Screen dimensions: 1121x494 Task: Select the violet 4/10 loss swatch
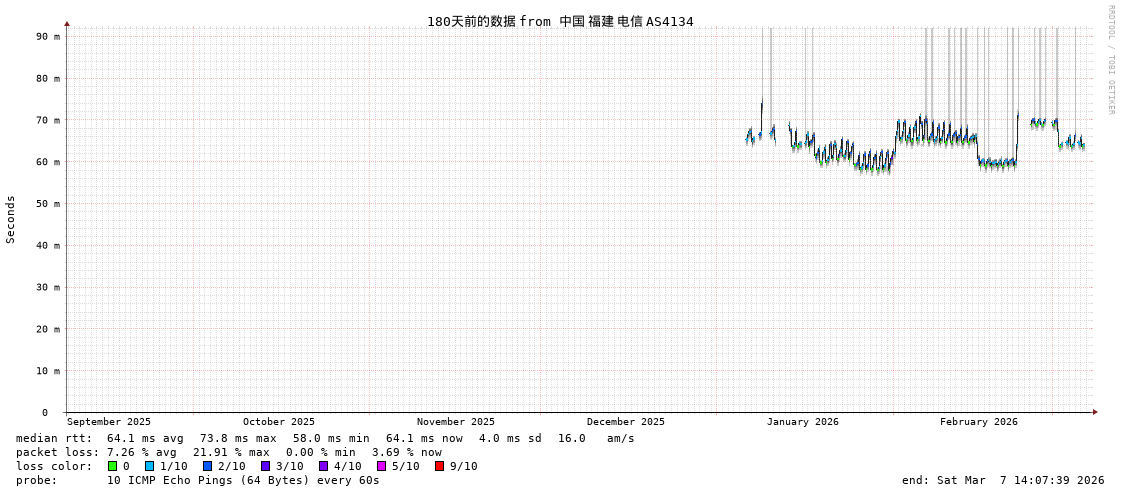coord(323,466)
